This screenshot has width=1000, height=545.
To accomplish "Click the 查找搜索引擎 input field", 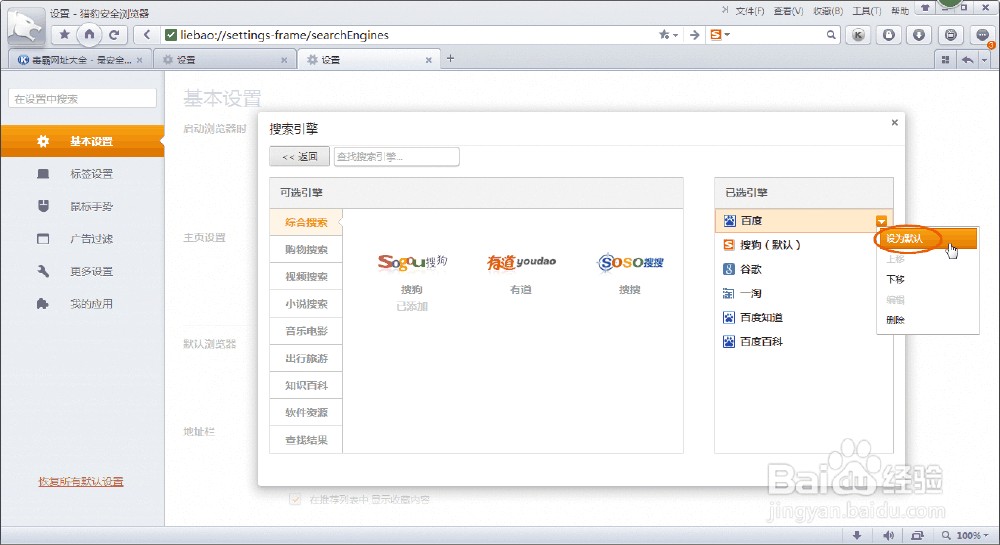I will pos(396,156).
